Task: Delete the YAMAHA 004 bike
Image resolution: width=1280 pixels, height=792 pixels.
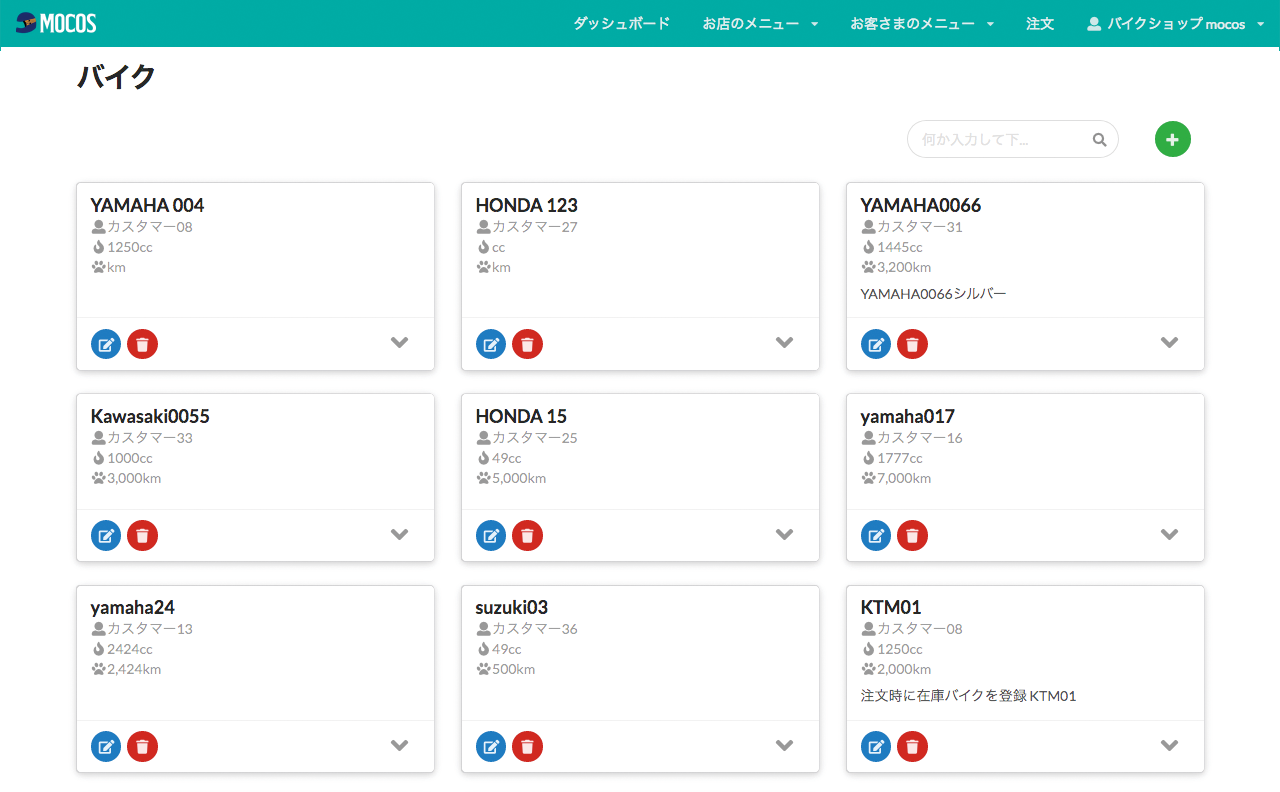Action: coord(142,344)
